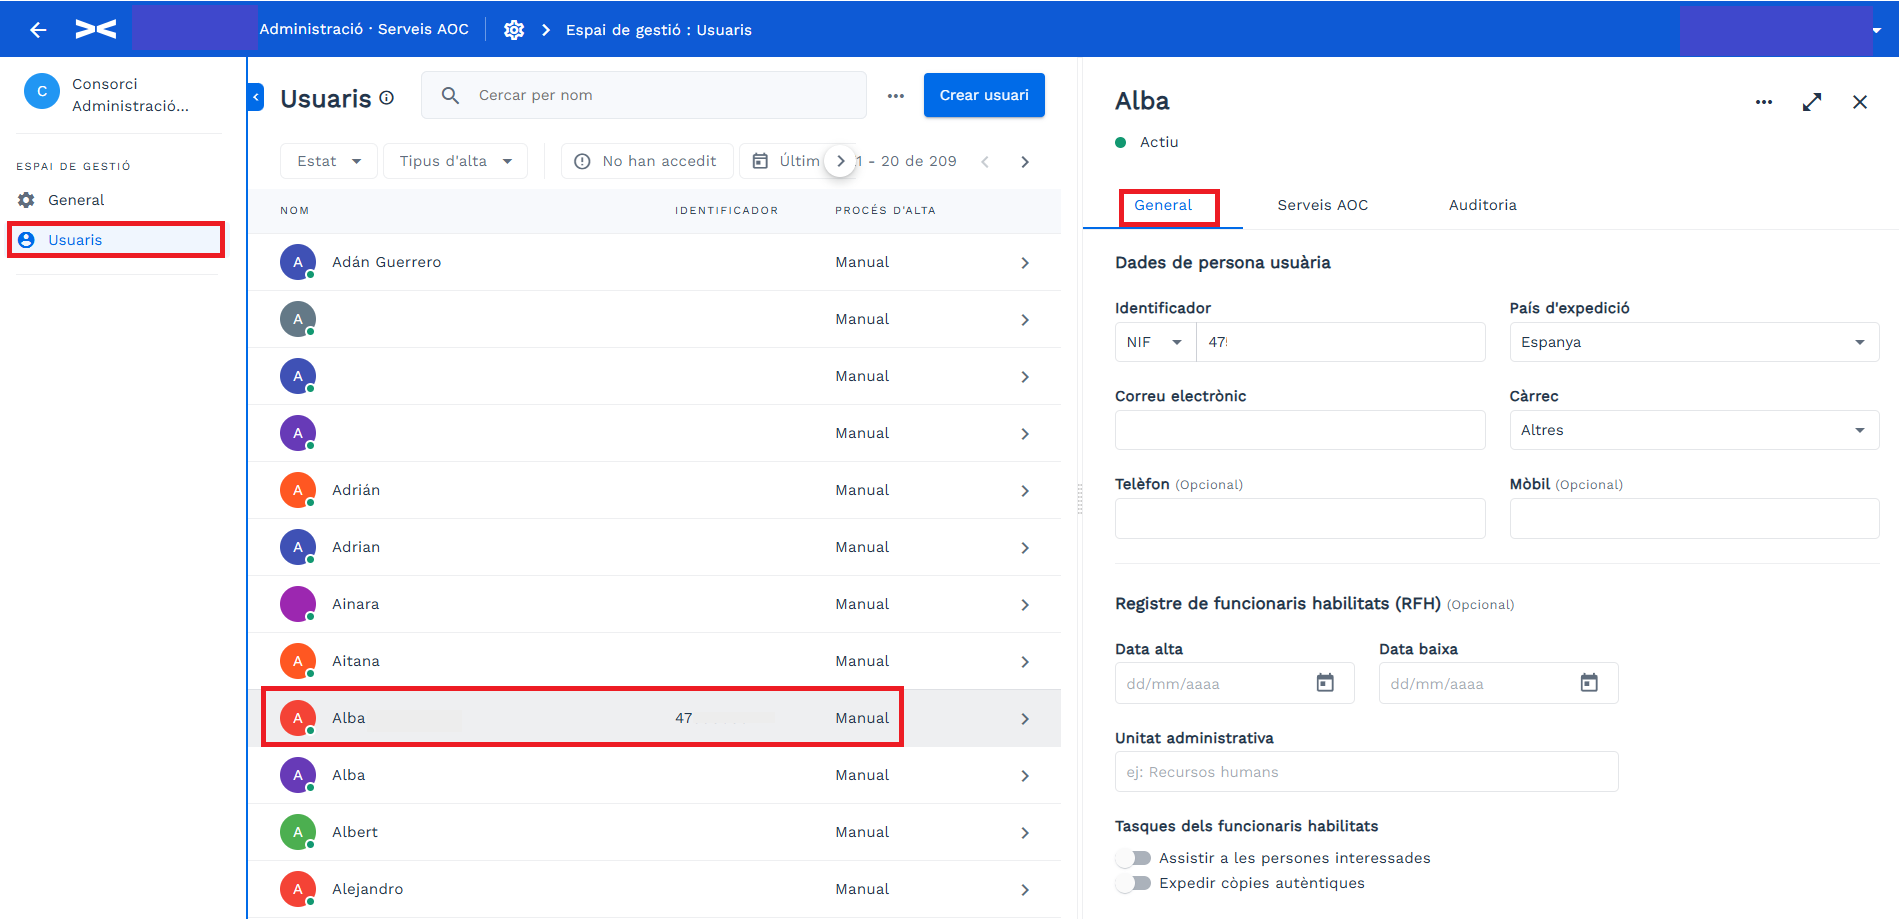The width and height of the screenshot is (1899, 919).
Task: Click the back arrow in header
Action: 38,30
